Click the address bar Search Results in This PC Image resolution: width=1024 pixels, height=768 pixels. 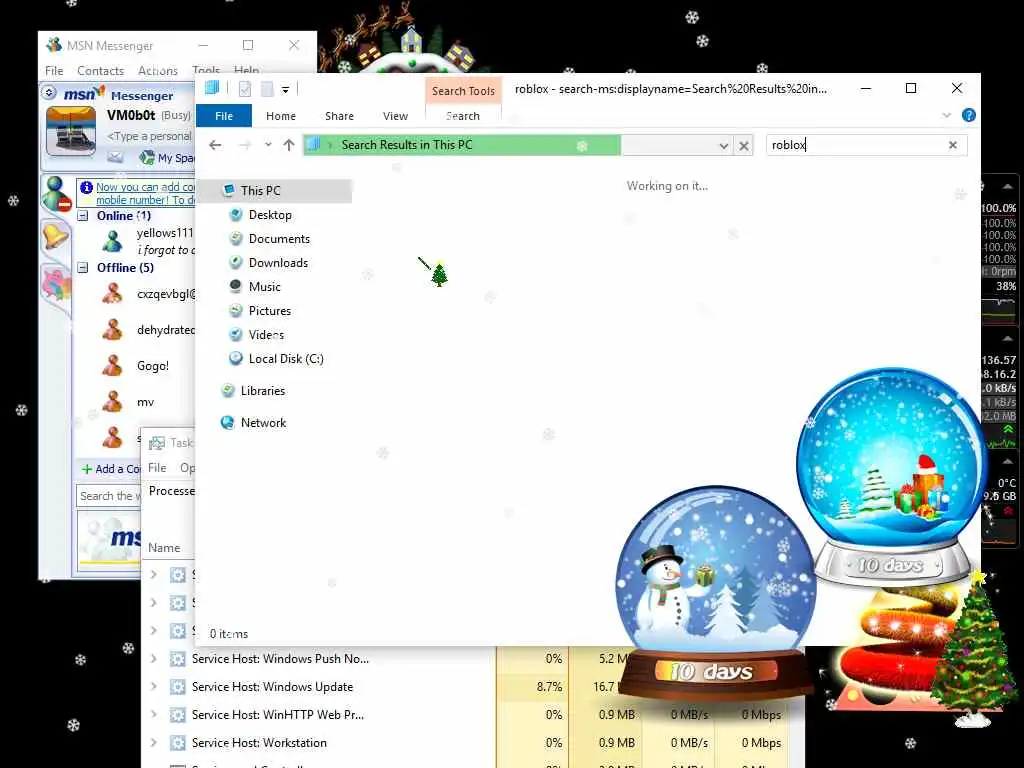pyautogui.click(x=407, y=145)
